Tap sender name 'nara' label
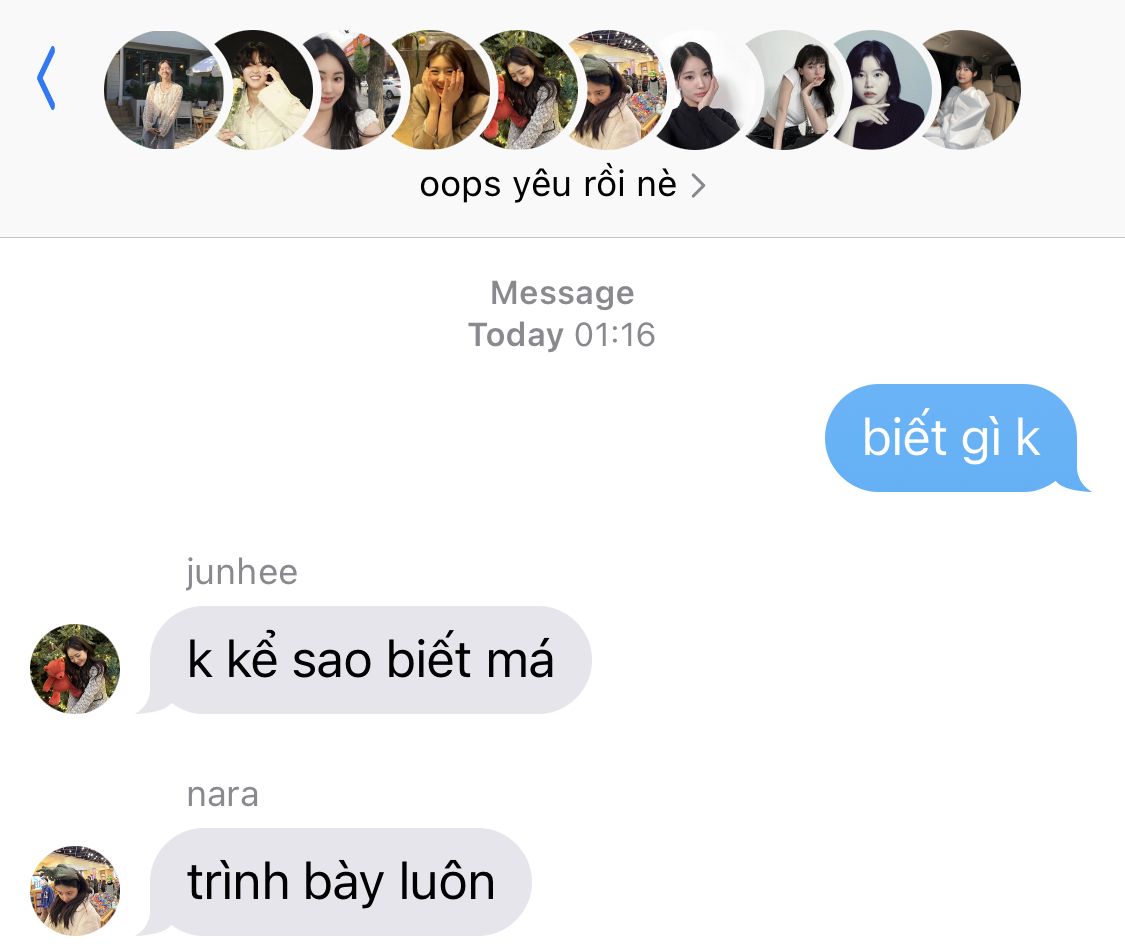Viewport: 1125px width, 949px height. click(x=222, y=795)
